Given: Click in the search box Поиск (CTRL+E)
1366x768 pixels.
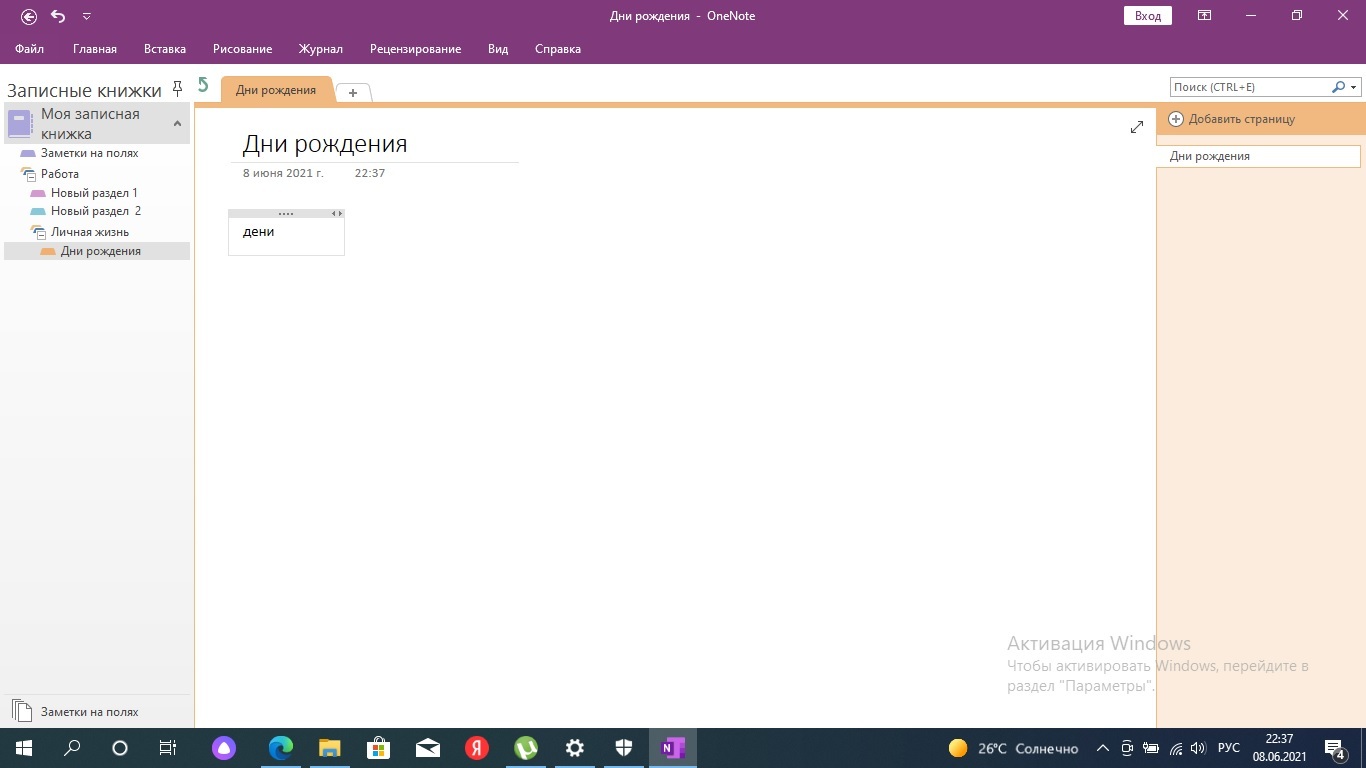Looking at the screenshot, I should 1250,87.
